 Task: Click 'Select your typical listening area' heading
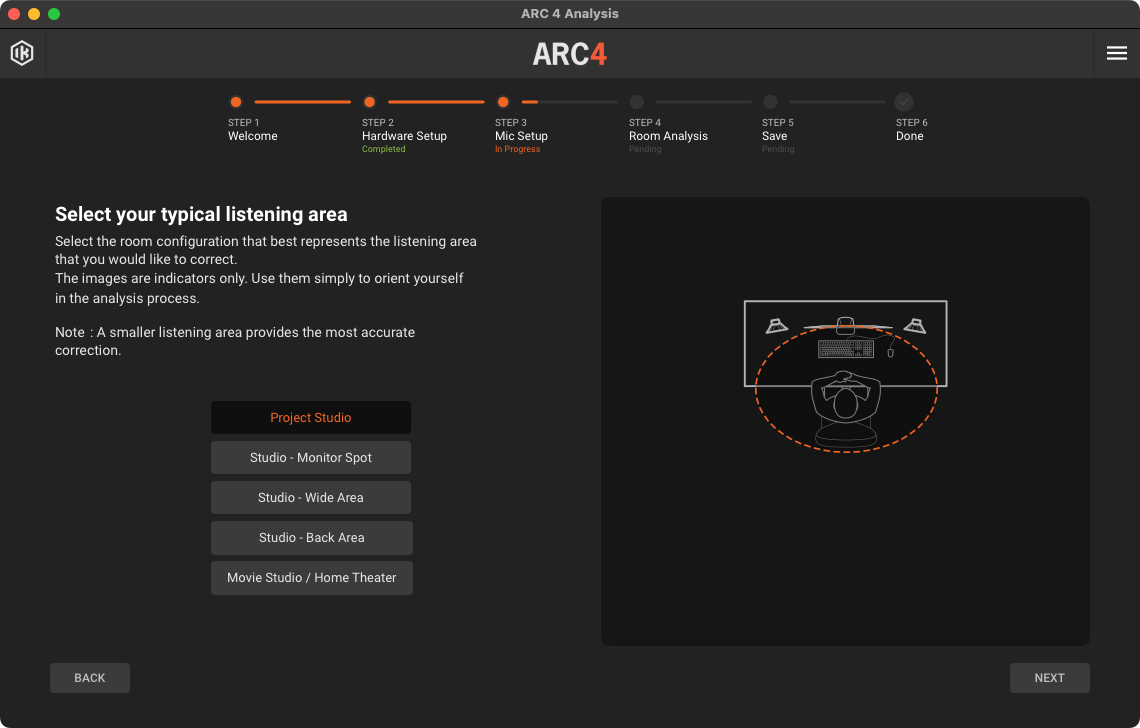pyautogui.click(x=201, y=215)
